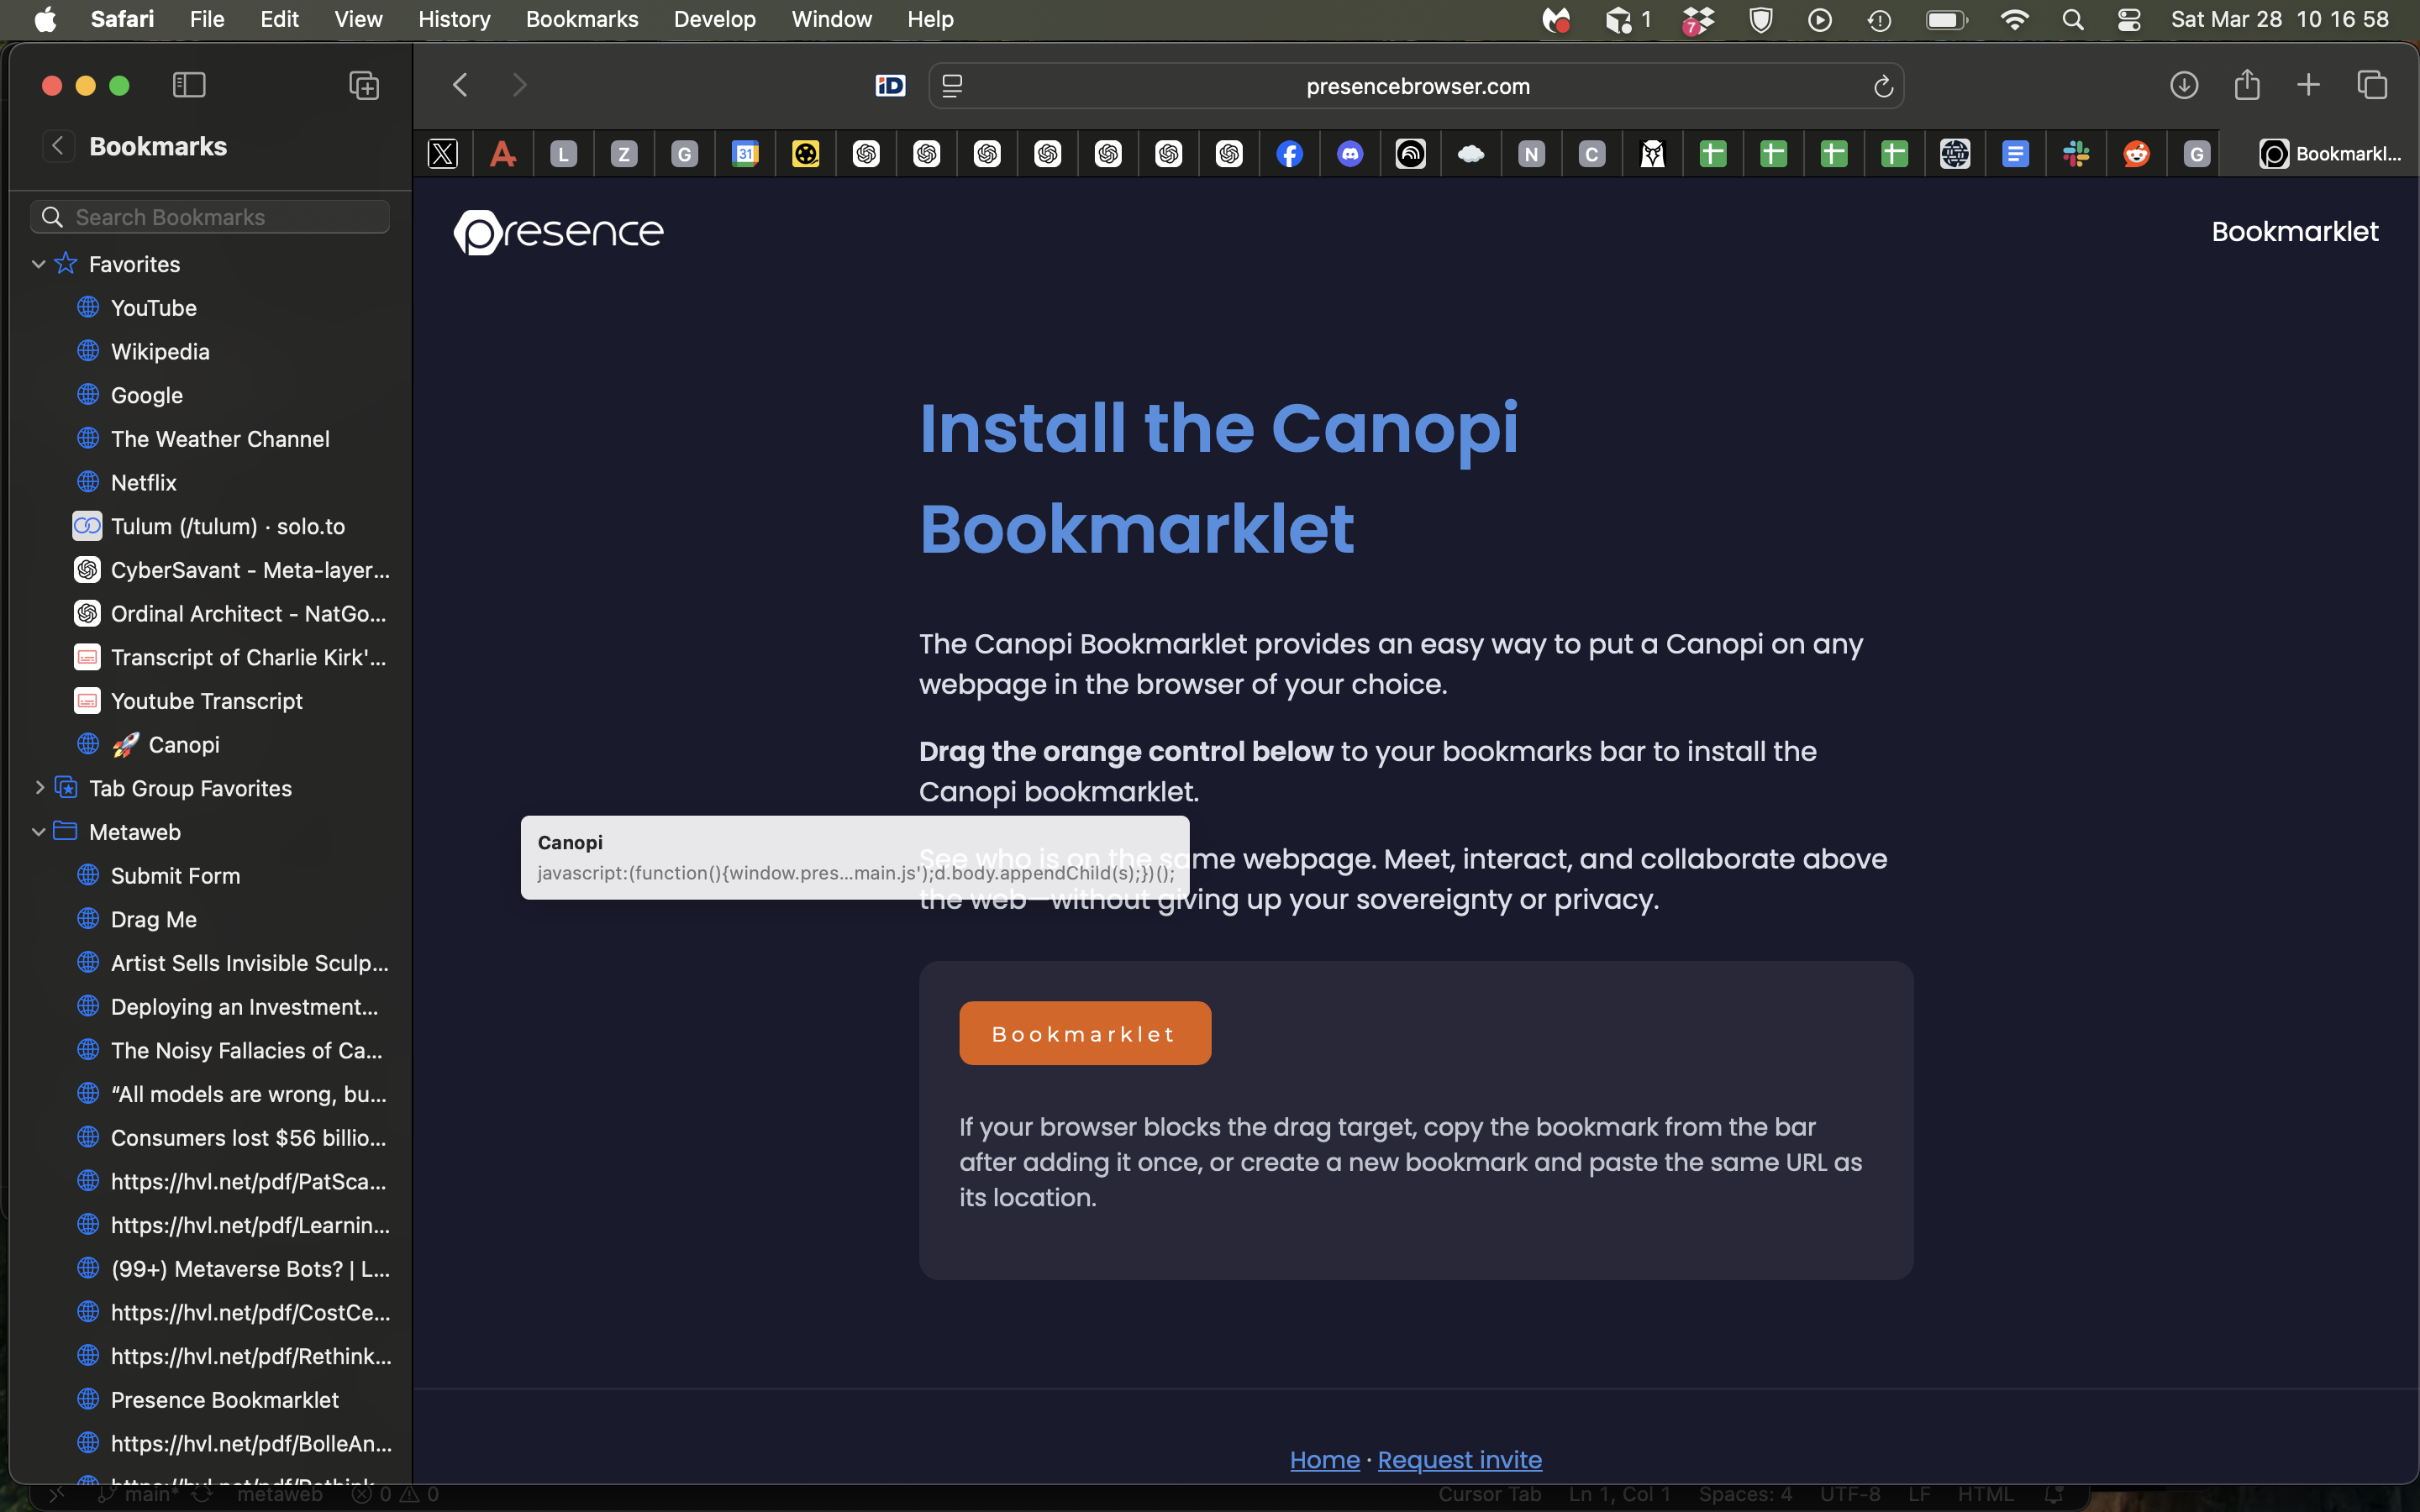Open the Google Calendar bookmark icon
This screenshot has width=2420, height=1512.
tap(745, 153)
